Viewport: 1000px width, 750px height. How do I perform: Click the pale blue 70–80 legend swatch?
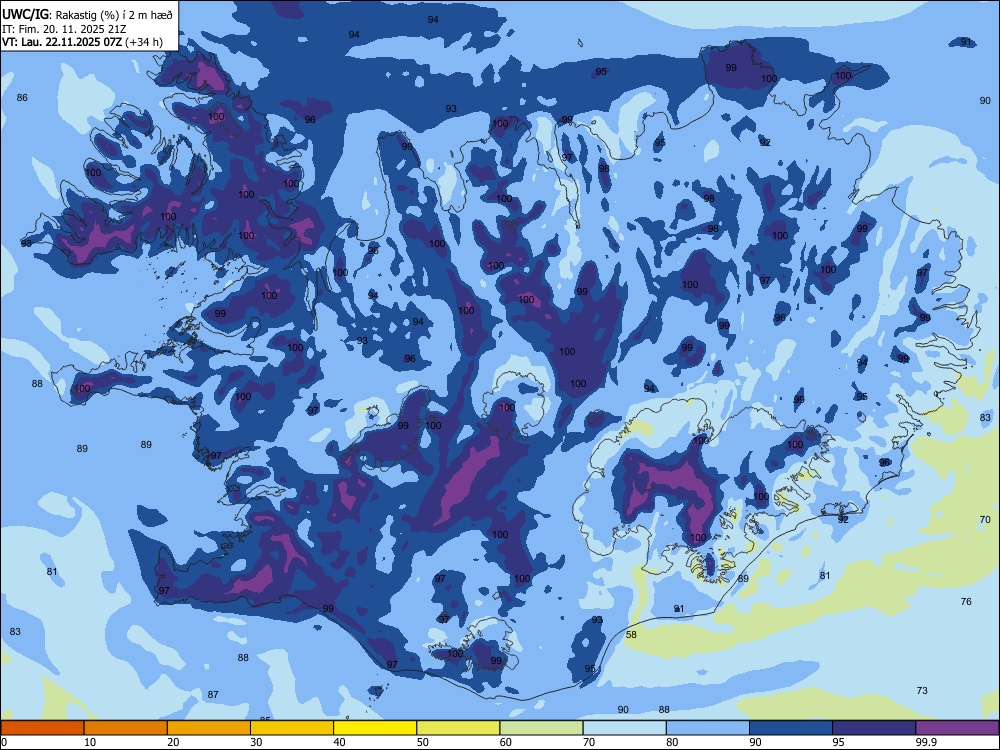tap(625, 728)
